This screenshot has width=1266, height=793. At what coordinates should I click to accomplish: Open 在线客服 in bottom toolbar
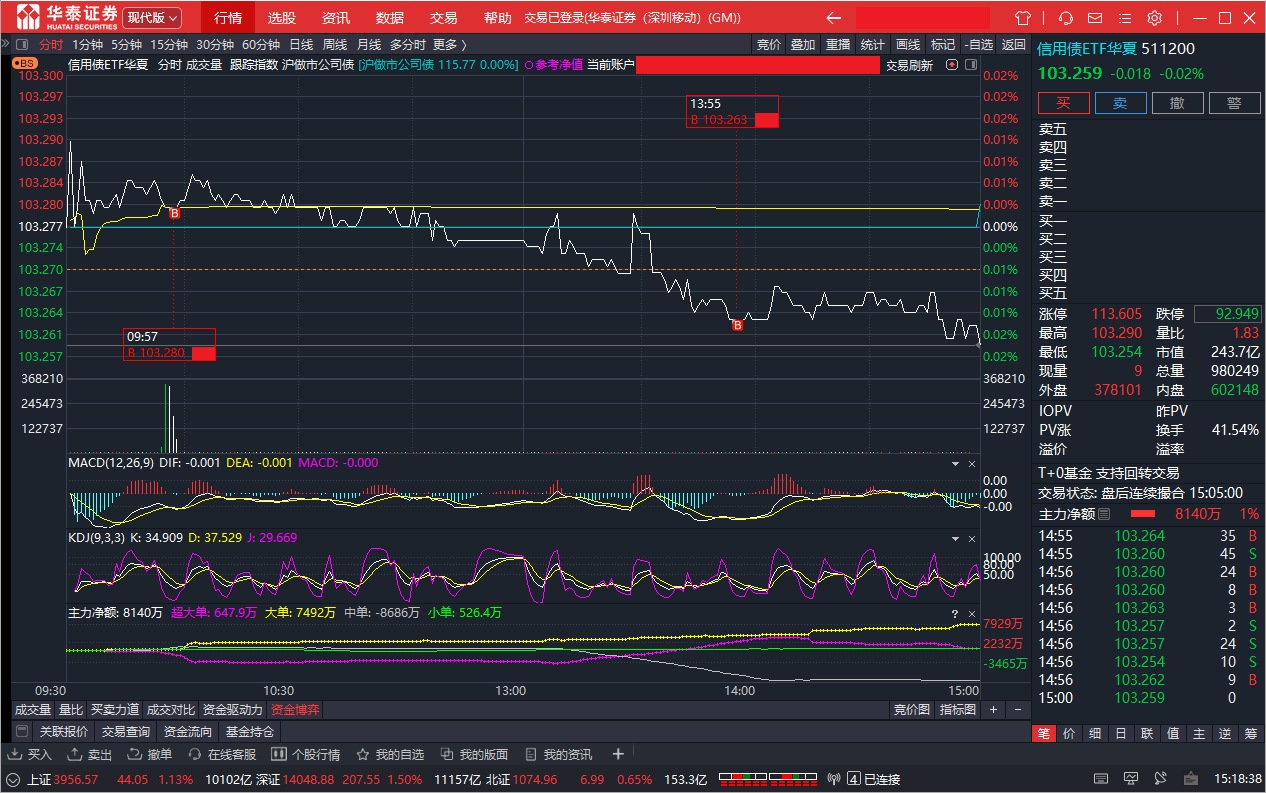tap(222, 755)
